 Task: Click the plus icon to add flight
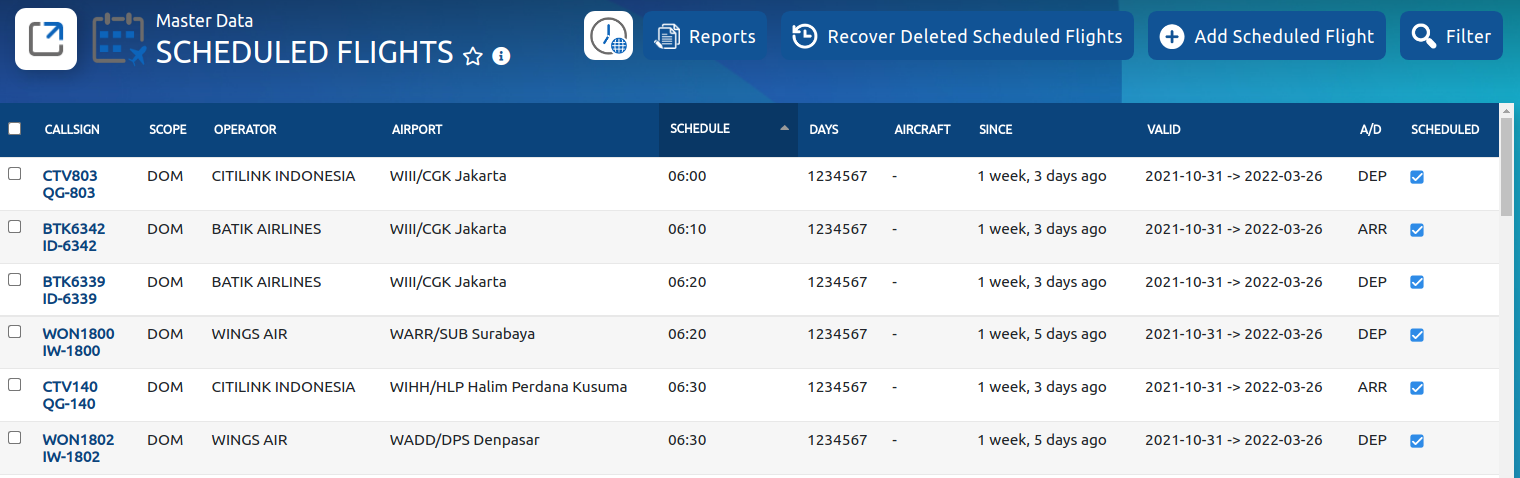pyautogui.click(x=1171, y=37)
